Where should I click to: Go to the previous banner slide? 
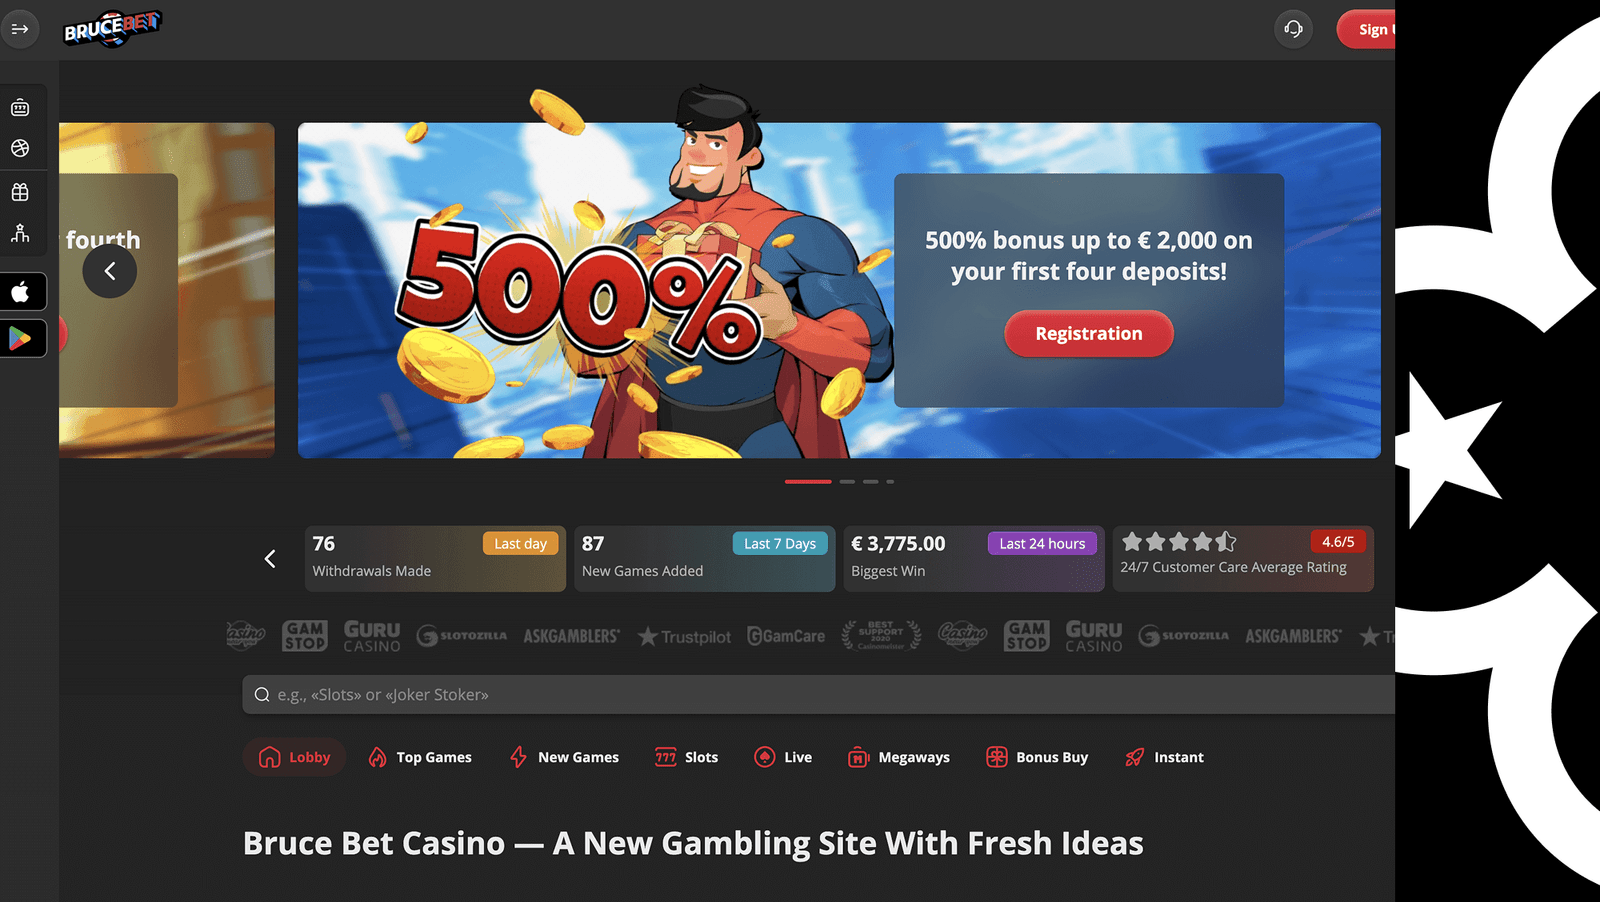click(110, 271)
